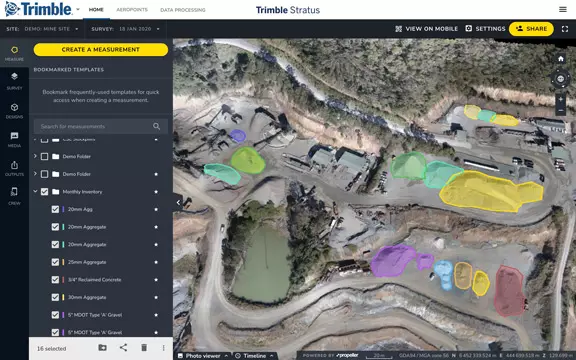Click star next to 3/4" Reclaimed Concrete
This screenshot has width=576, height=360.
point(156,280)
